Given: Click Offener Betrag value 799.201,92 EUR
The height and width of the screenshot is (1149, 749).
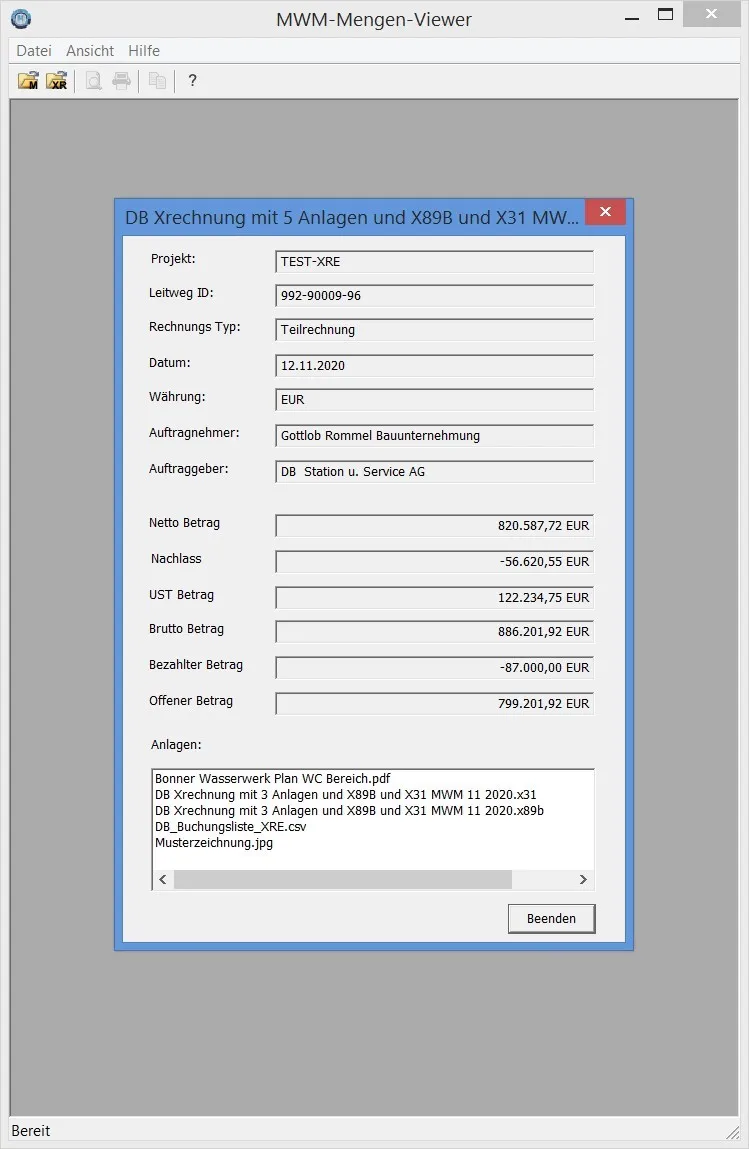Looking at the screenshot, I should pos(435,703).
